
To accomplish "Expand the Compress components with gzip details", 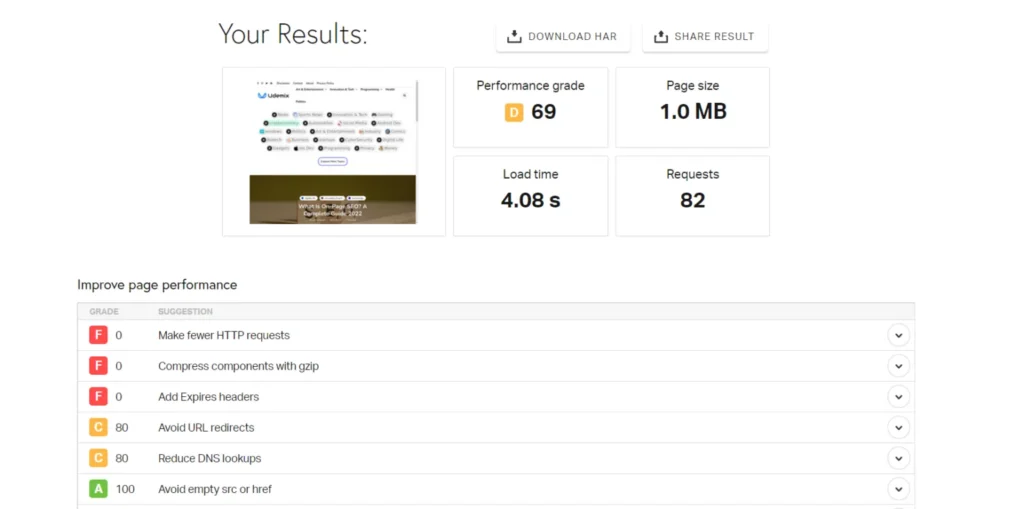I will click(898, 366).
